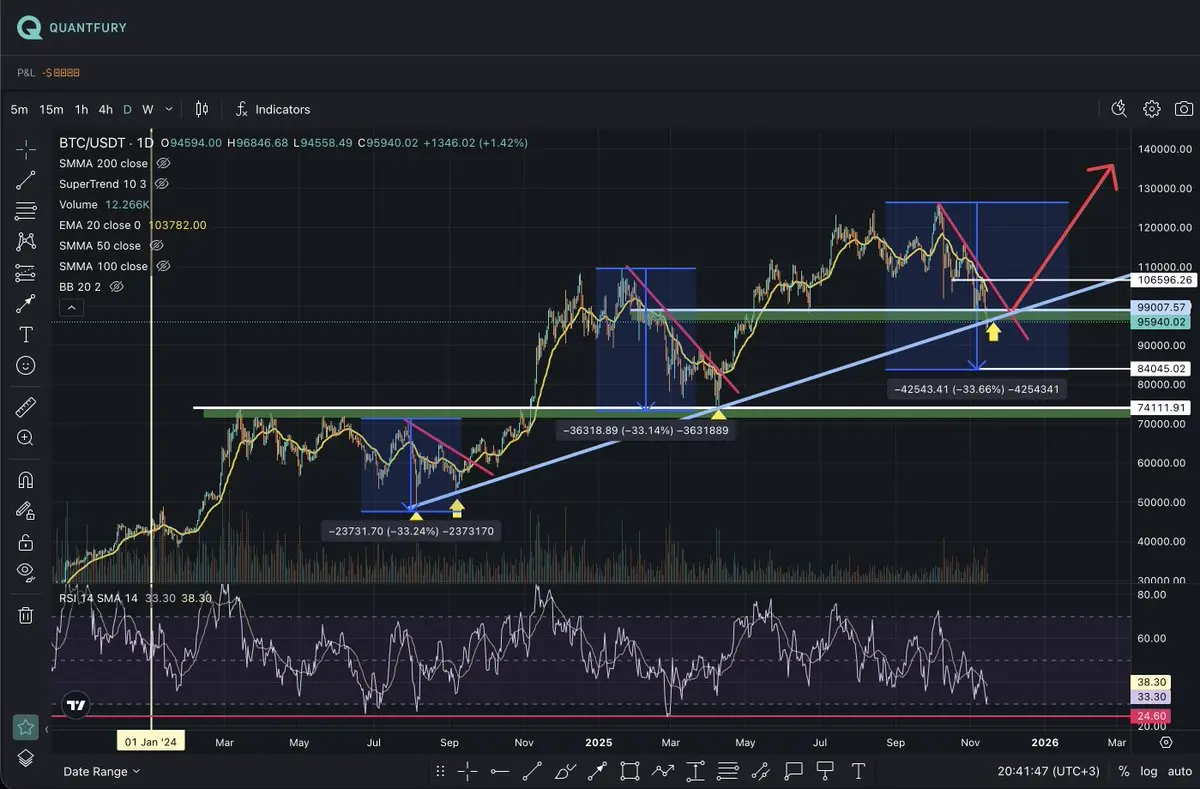1200x789 pixels.
Task: Select the path zigzag tool in bottom toolbar
Action: 663,771
